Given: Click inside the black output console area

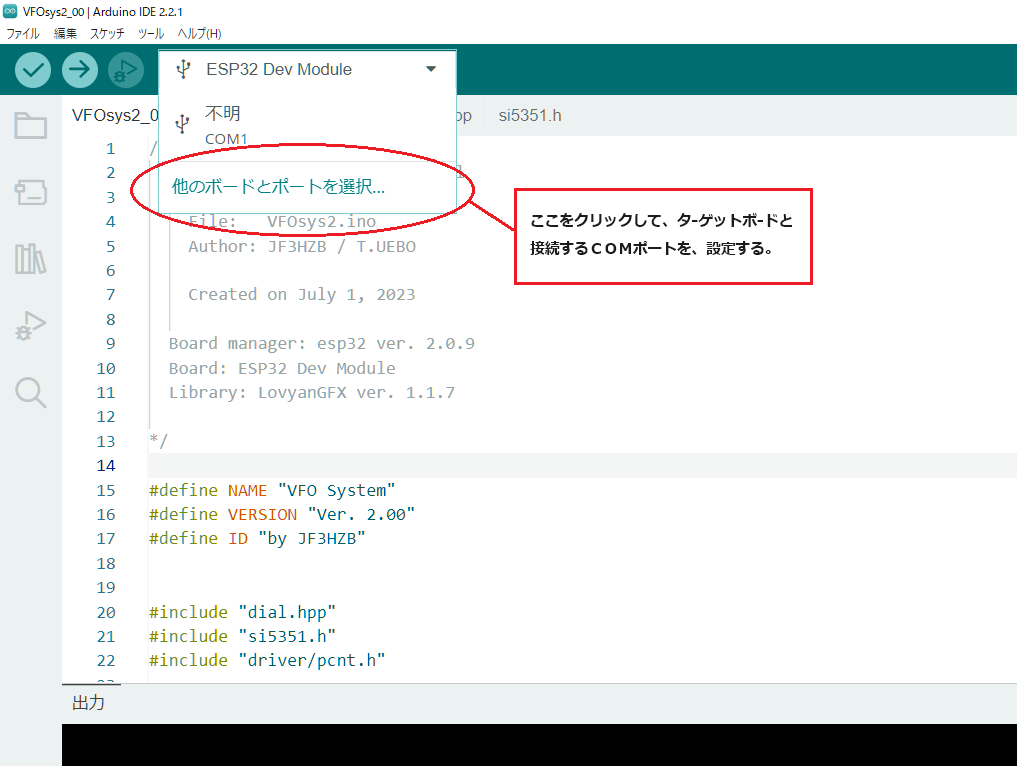Looking at the screenshot, I should coord(539,745).
